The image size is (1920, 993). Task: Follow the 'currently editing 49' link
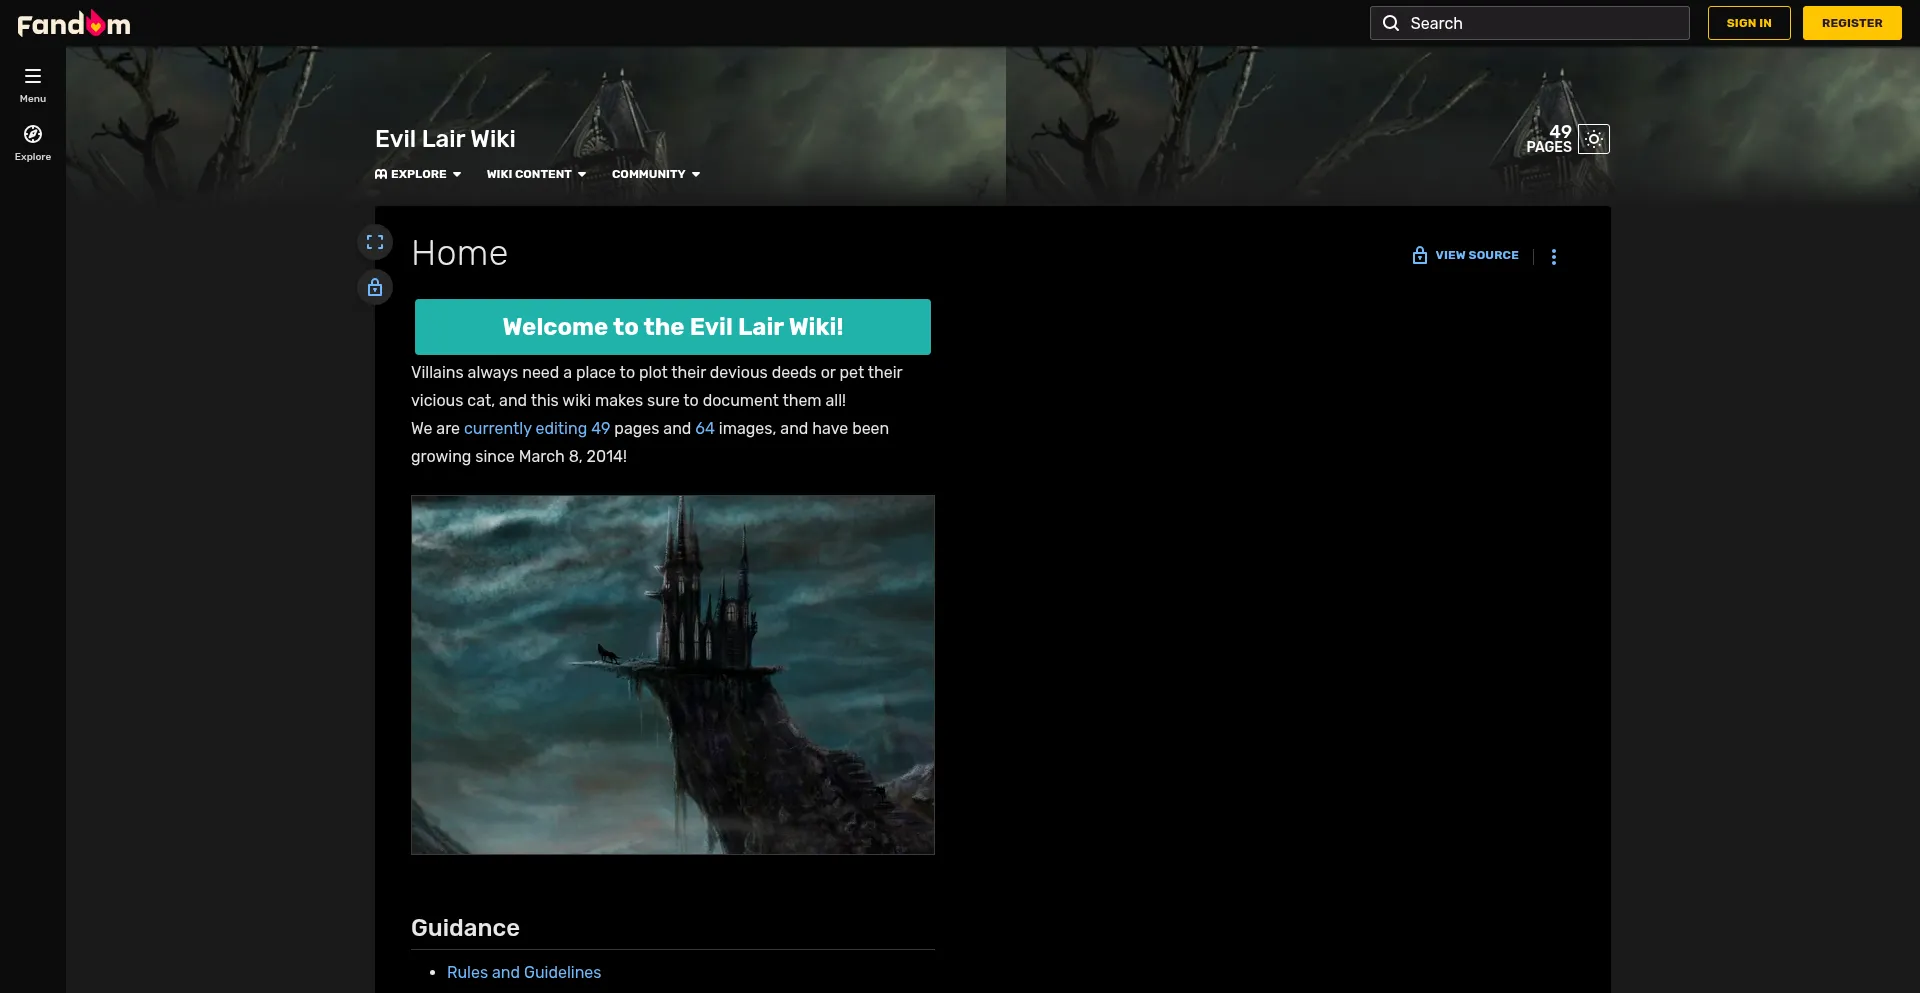[x=536, y=428]
